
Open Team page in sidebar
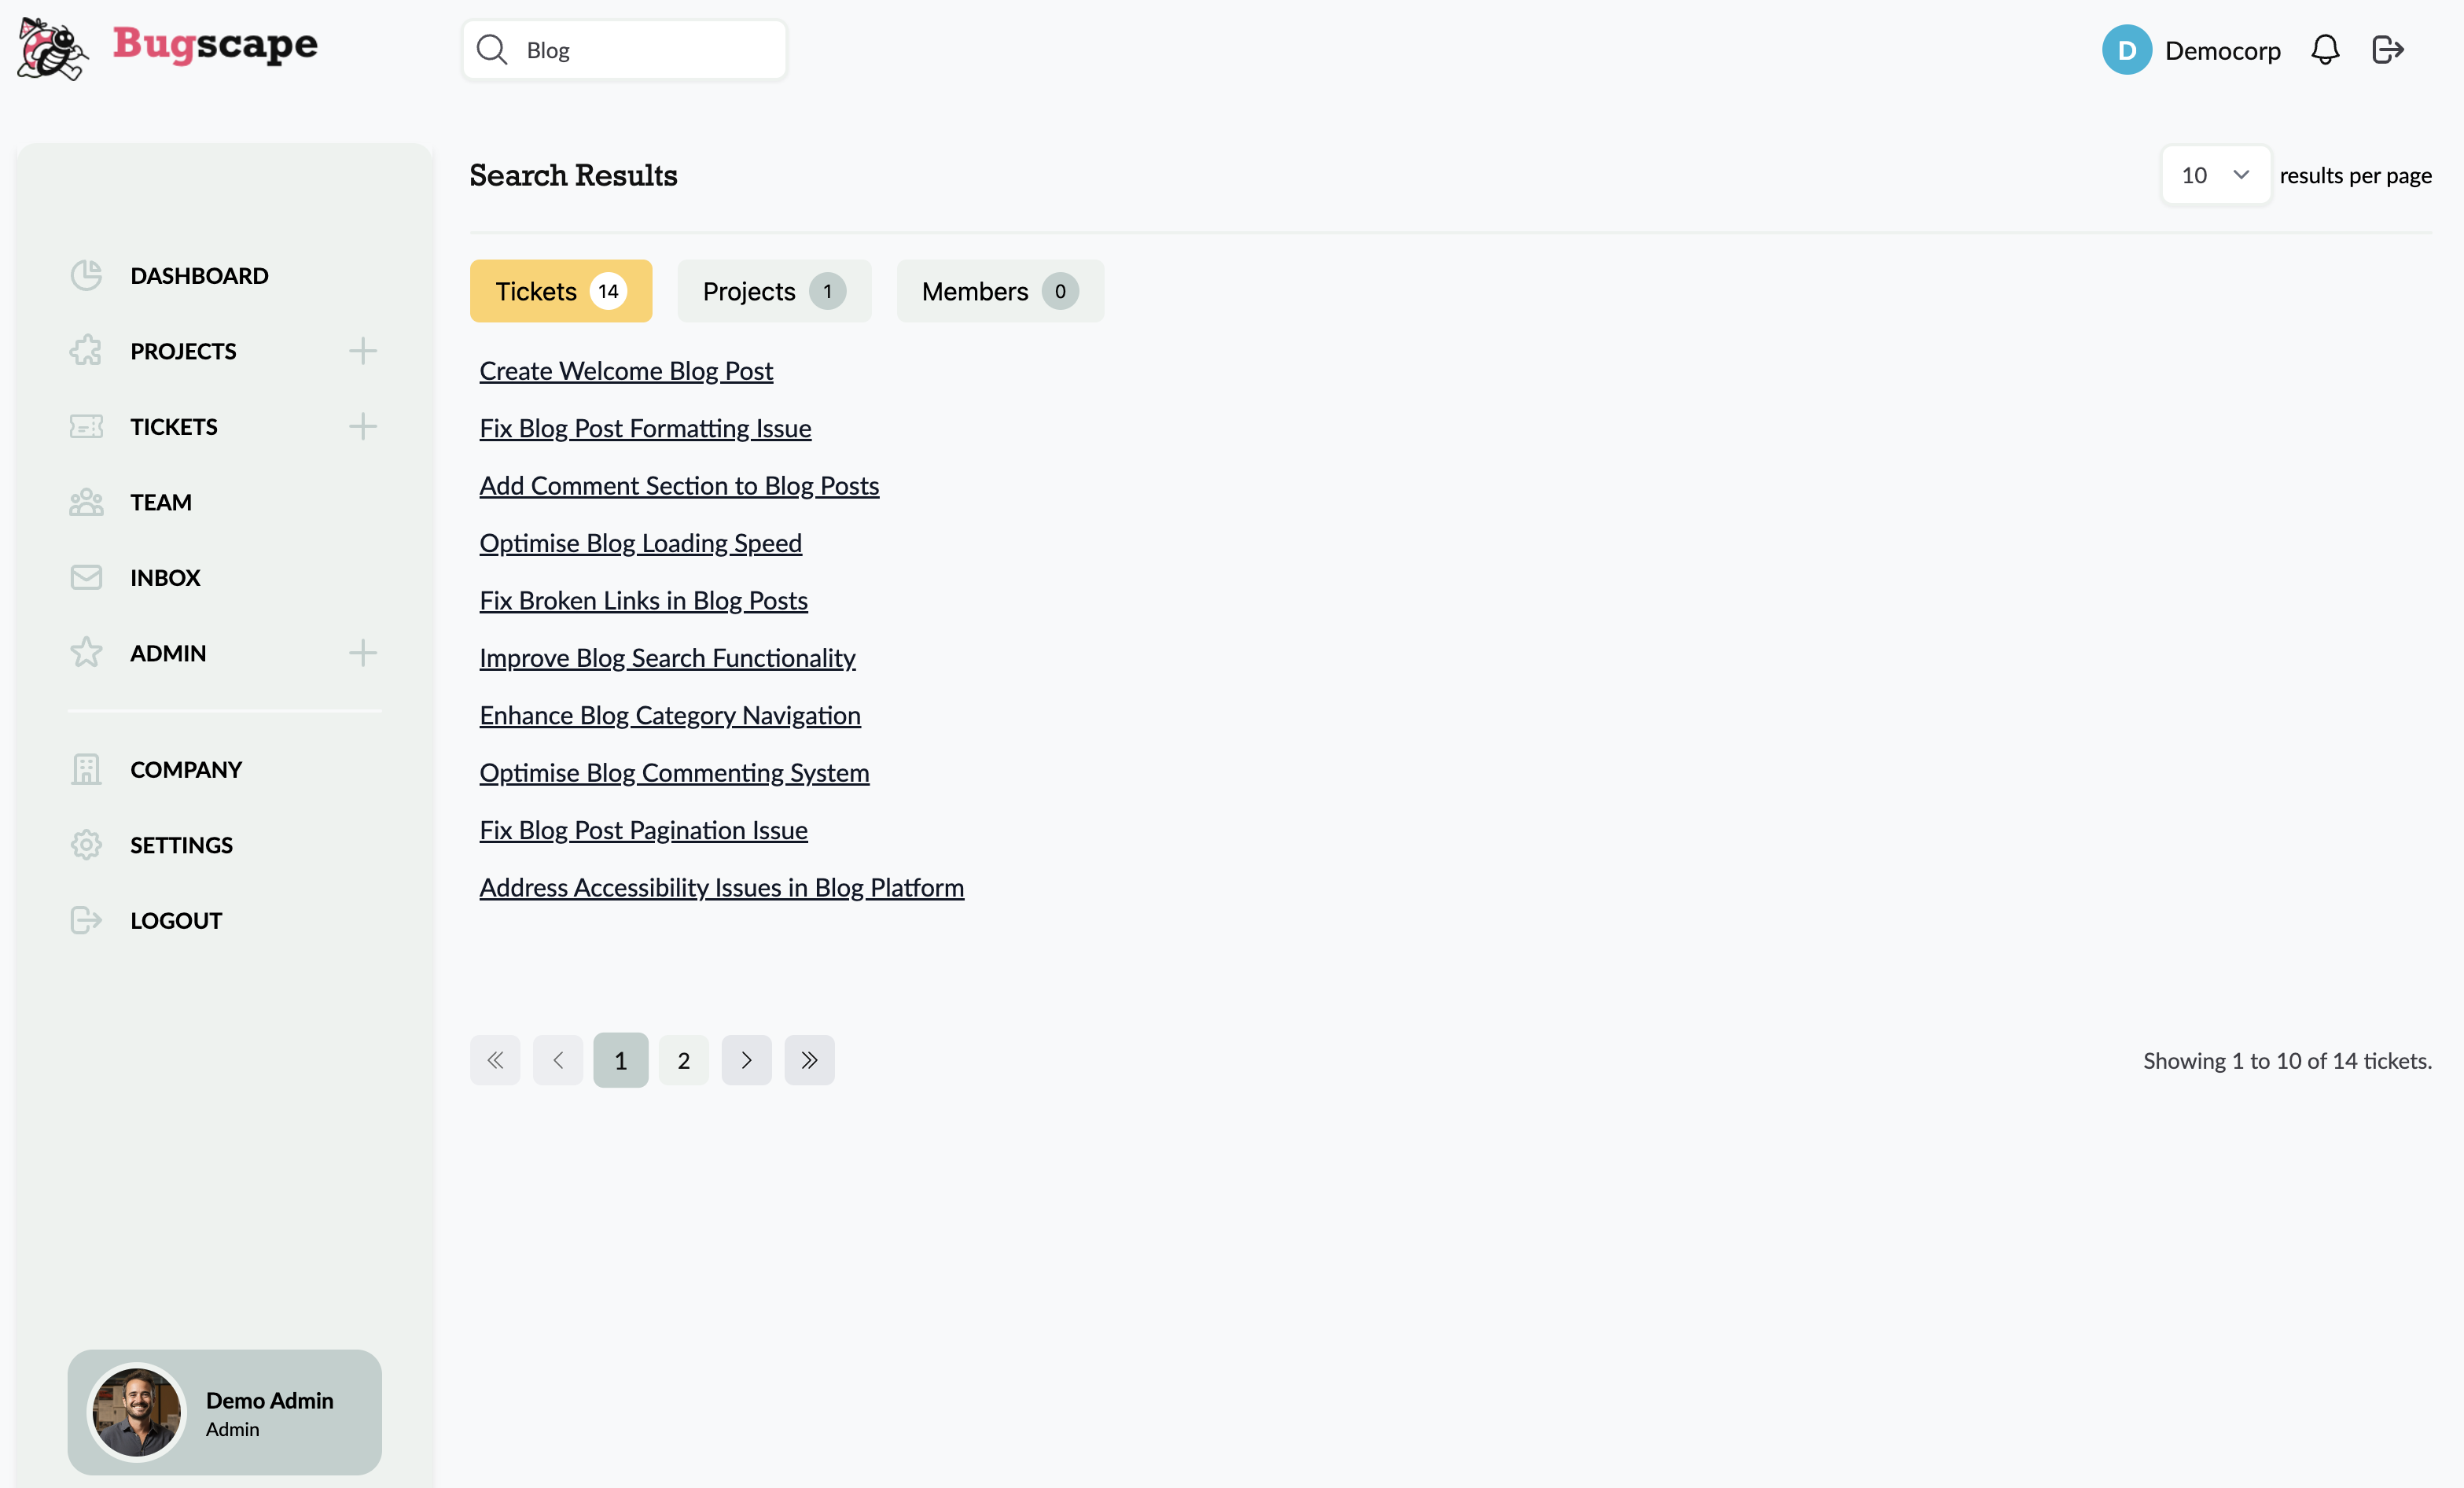pyautogui.click(x=160, y=502)
